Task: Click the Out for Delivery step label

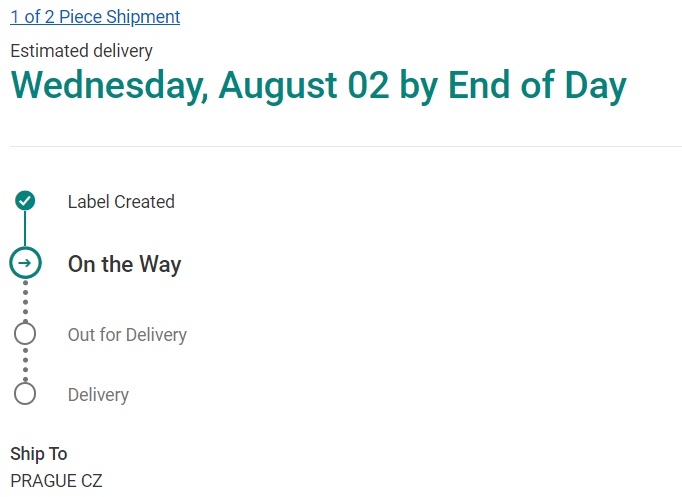Action: pyautogui.click(x=127, y=335)
